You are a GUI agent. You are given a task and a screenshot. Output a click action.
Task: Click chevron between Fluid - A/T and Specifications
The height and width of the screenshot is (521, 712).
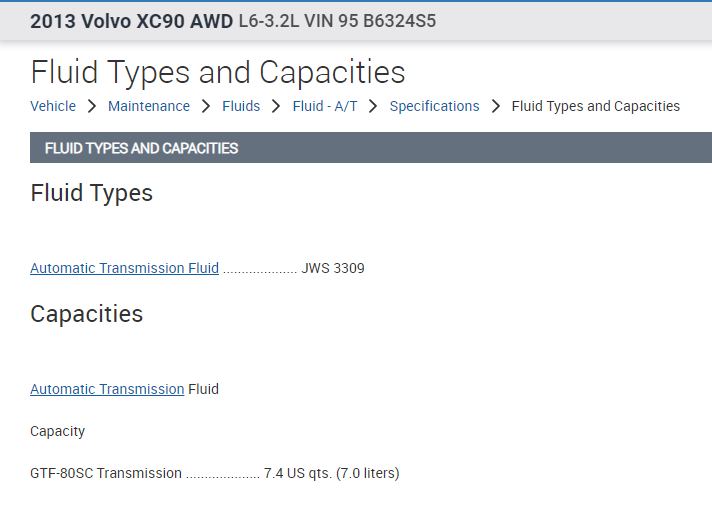(373, 106)
